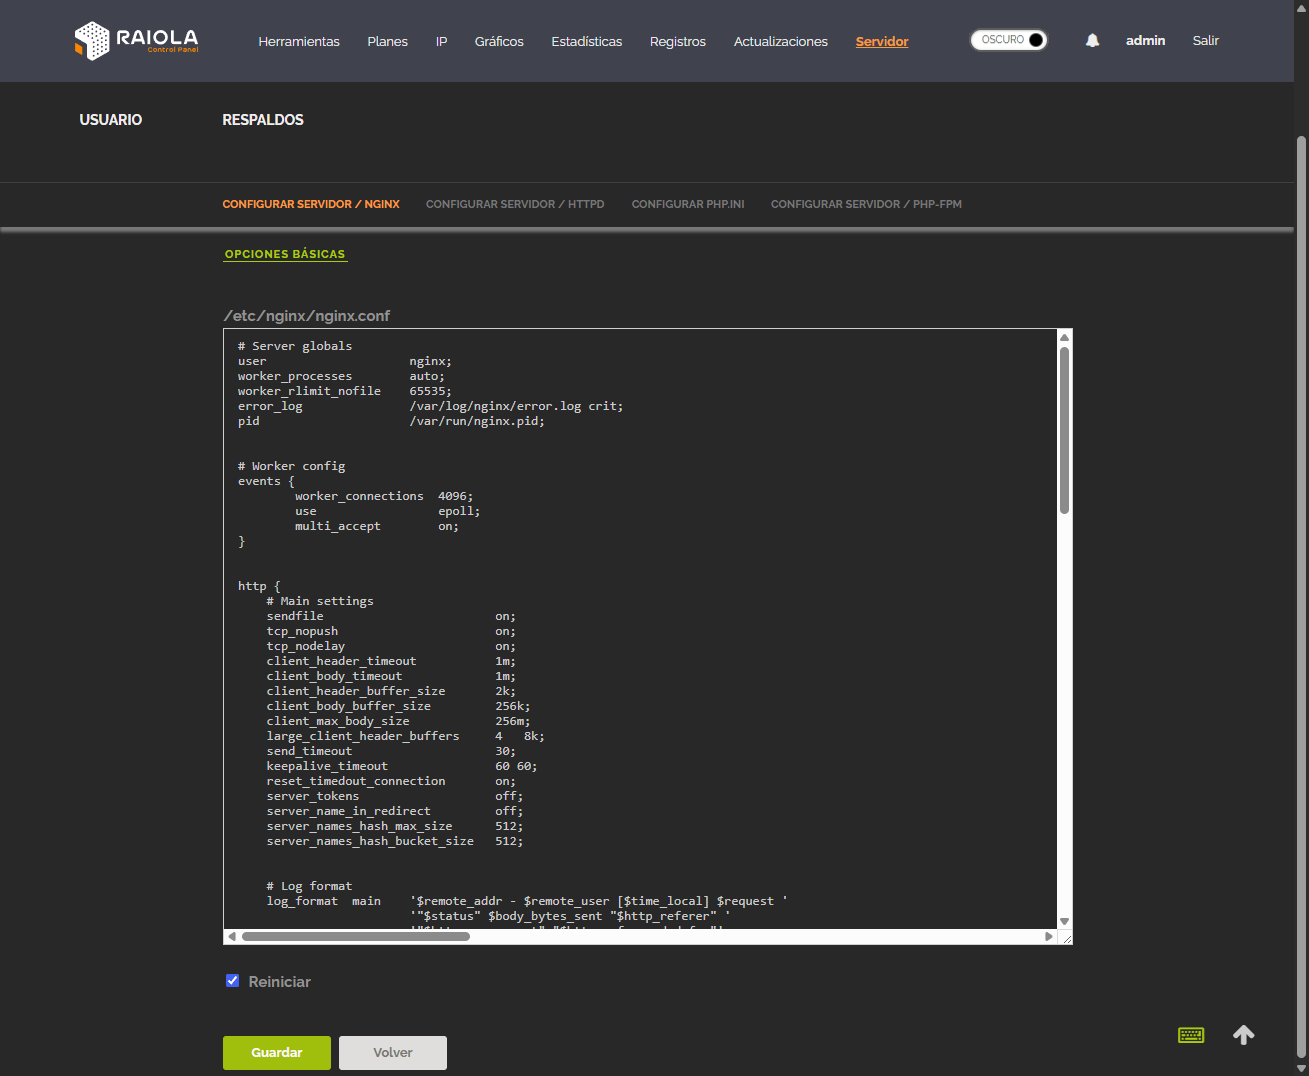The height and width of the screenshot is (1076, 1309).
Task: Click the large_client_header_buffers line
Action: click(406, 736)
